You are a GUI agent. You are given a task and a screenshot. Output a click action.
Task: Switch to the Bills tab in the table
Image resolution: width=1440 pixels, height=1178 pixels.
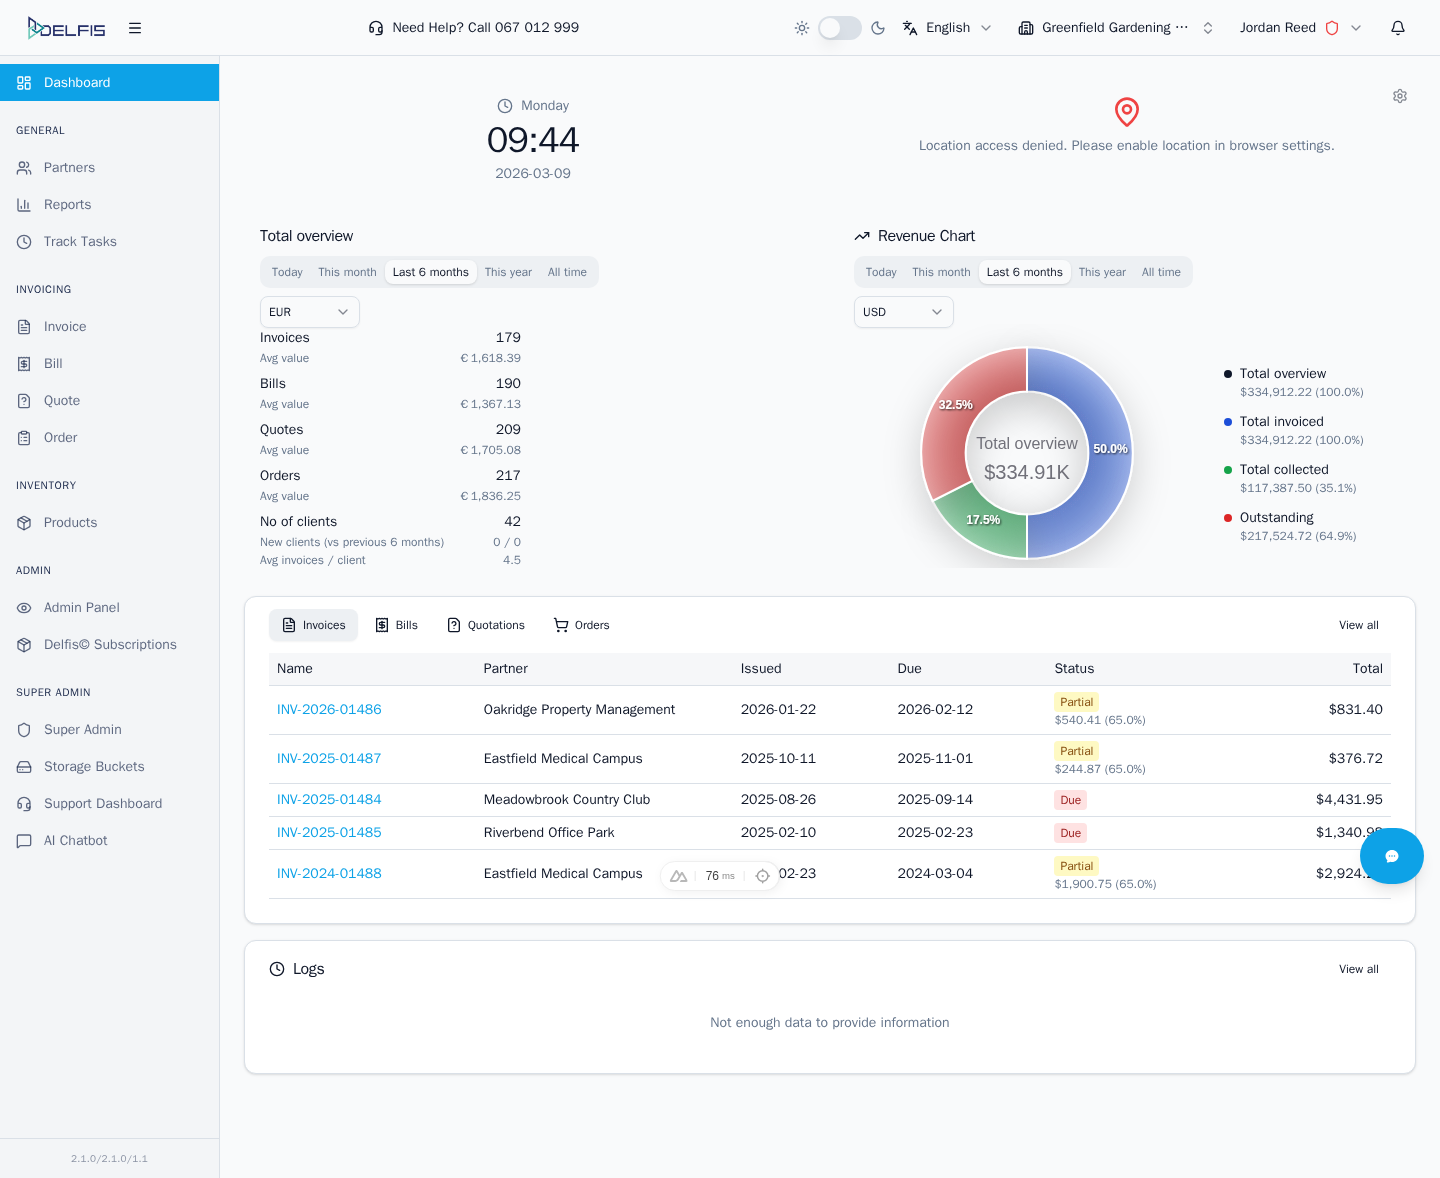(x=396, y=625)
